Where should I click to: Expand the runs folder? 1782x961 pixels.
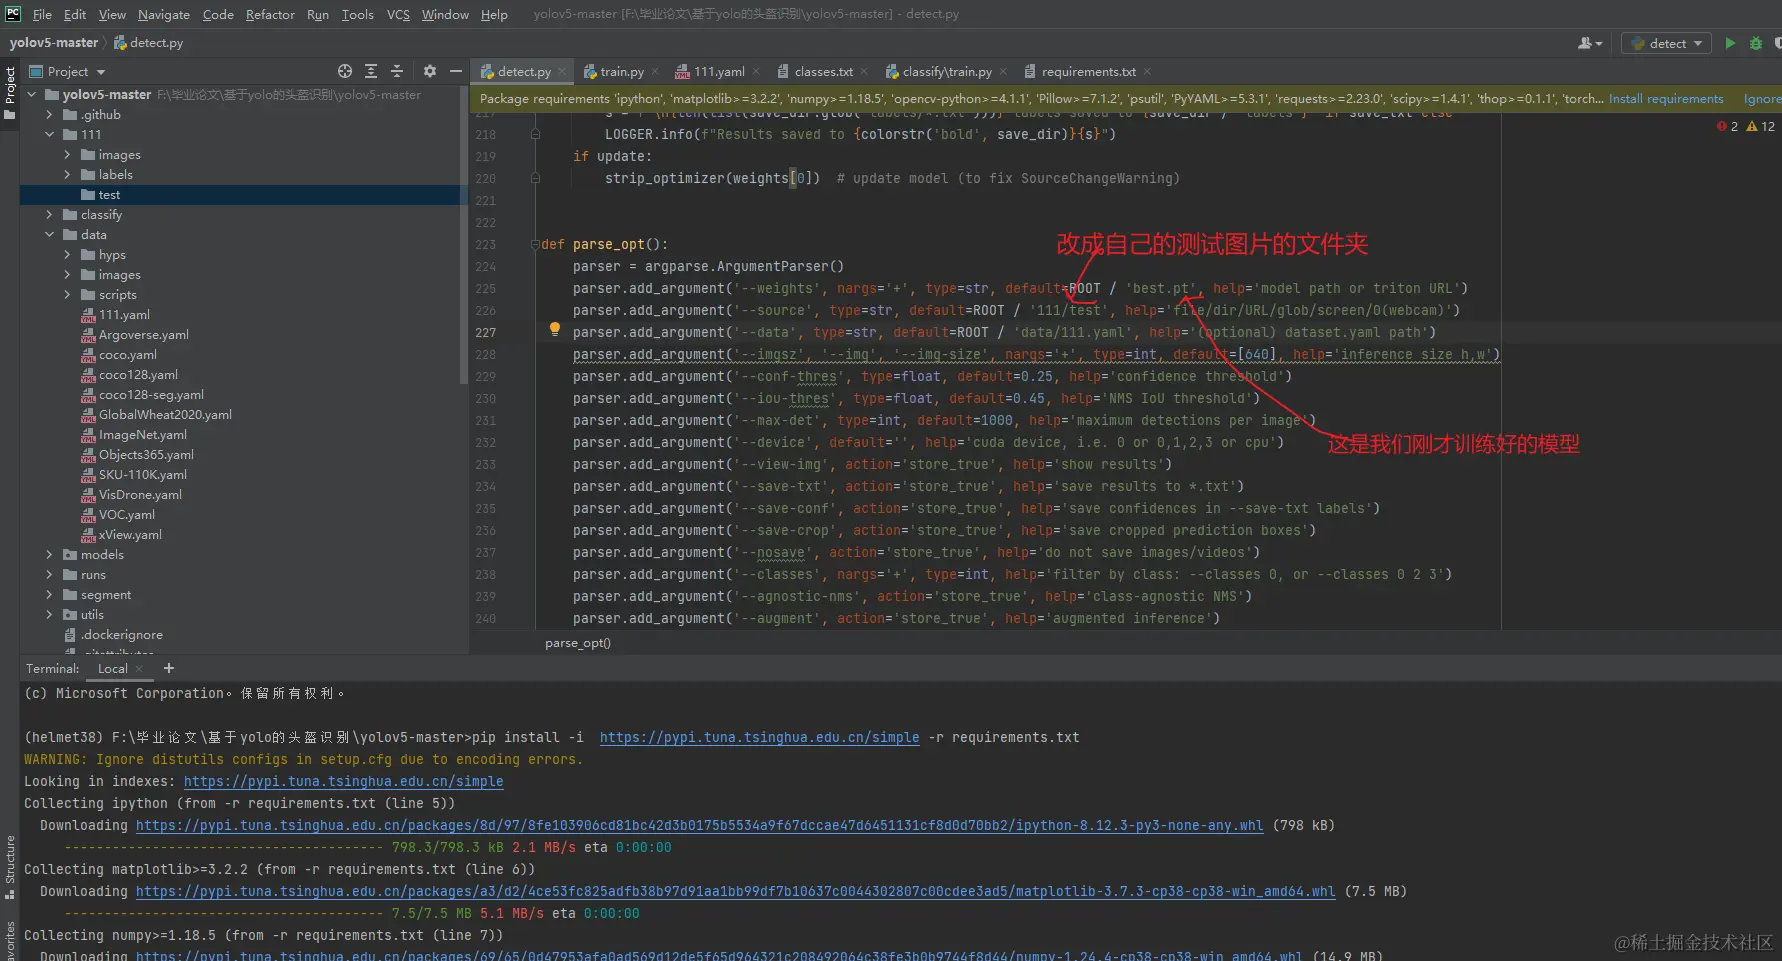tap(50, 575)
